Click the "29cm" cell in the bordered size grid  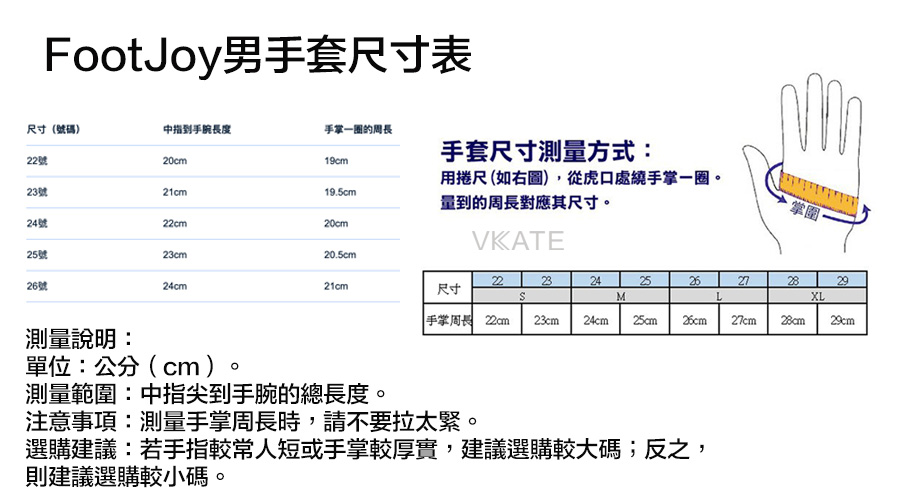(842, 320)
